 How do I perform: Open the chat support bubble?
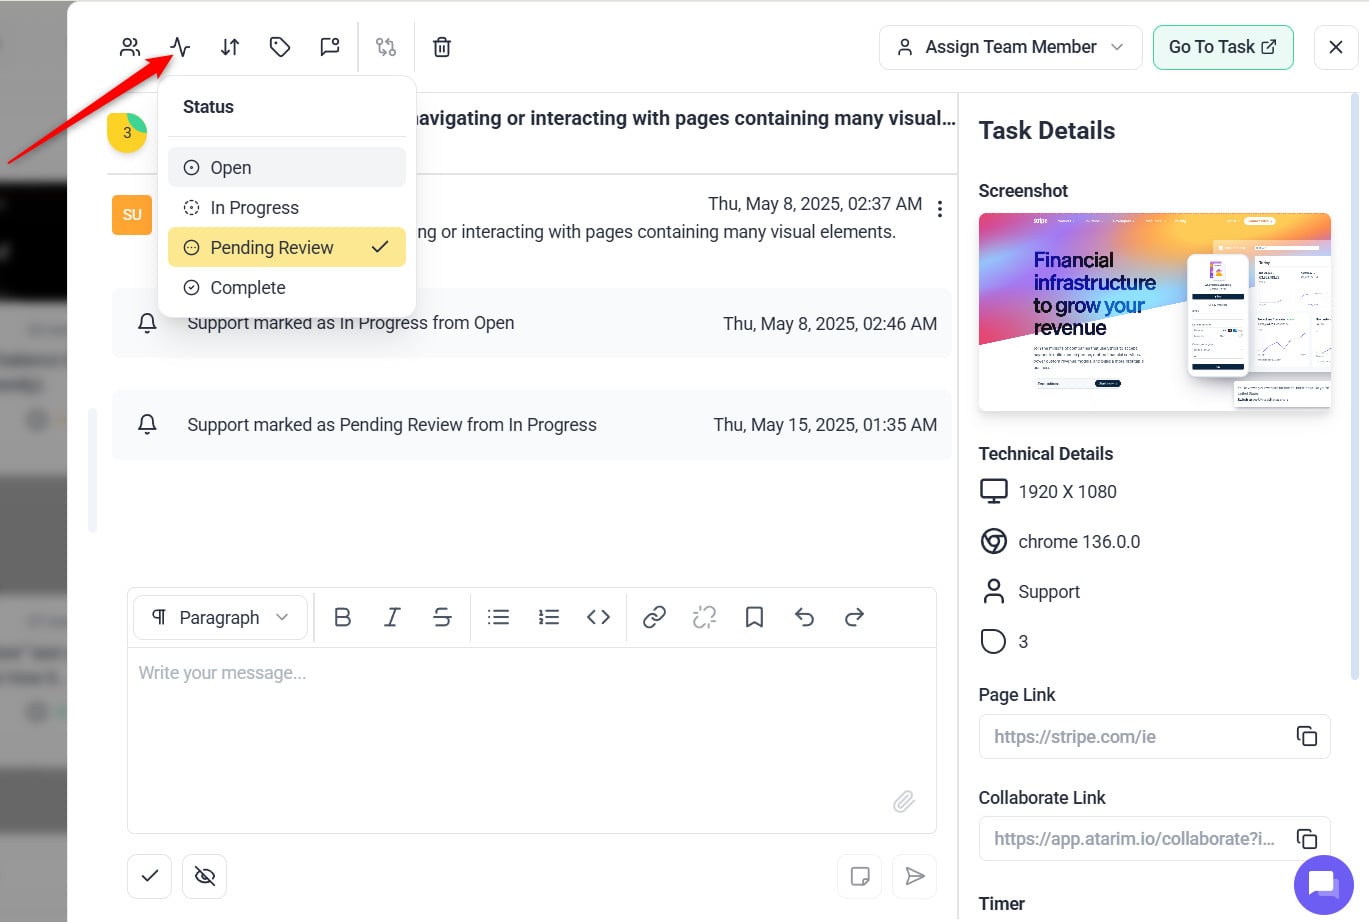pyautogui.click(x=1323, y=885)
